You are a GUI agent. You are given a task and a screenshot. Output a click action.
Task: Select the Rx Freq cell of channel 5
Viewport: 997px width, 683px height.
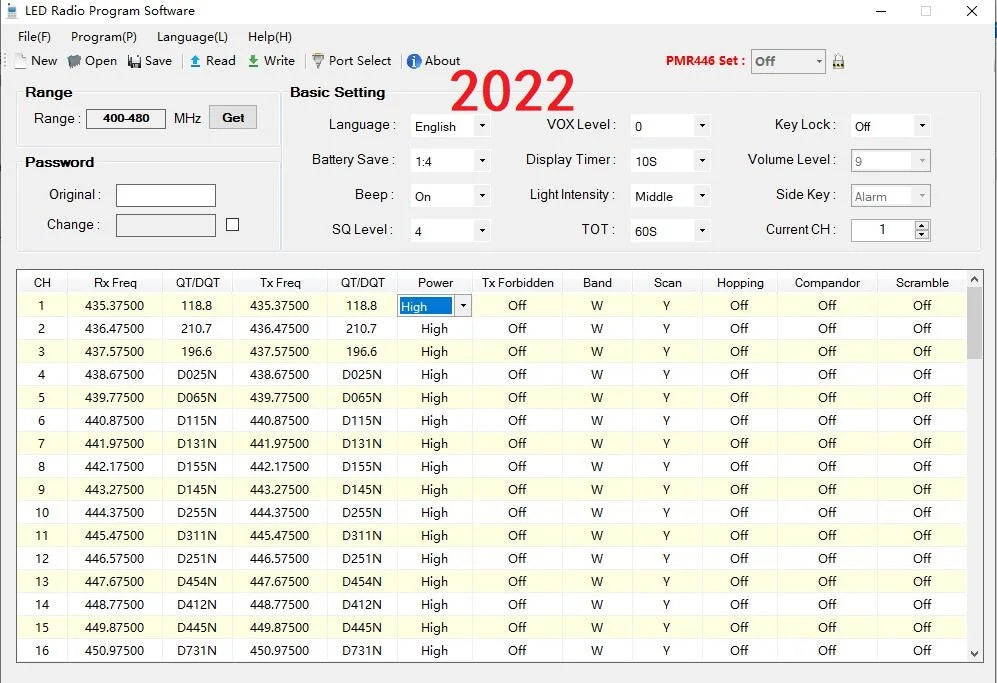click(x=113, y=397)
